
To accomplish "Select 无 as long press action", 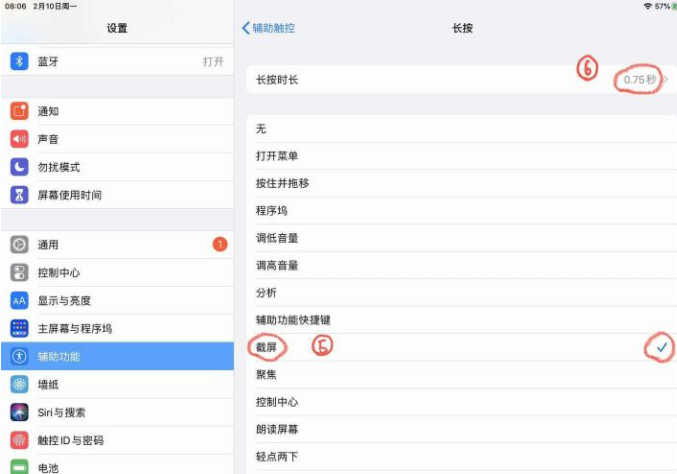I will (461, 129).
